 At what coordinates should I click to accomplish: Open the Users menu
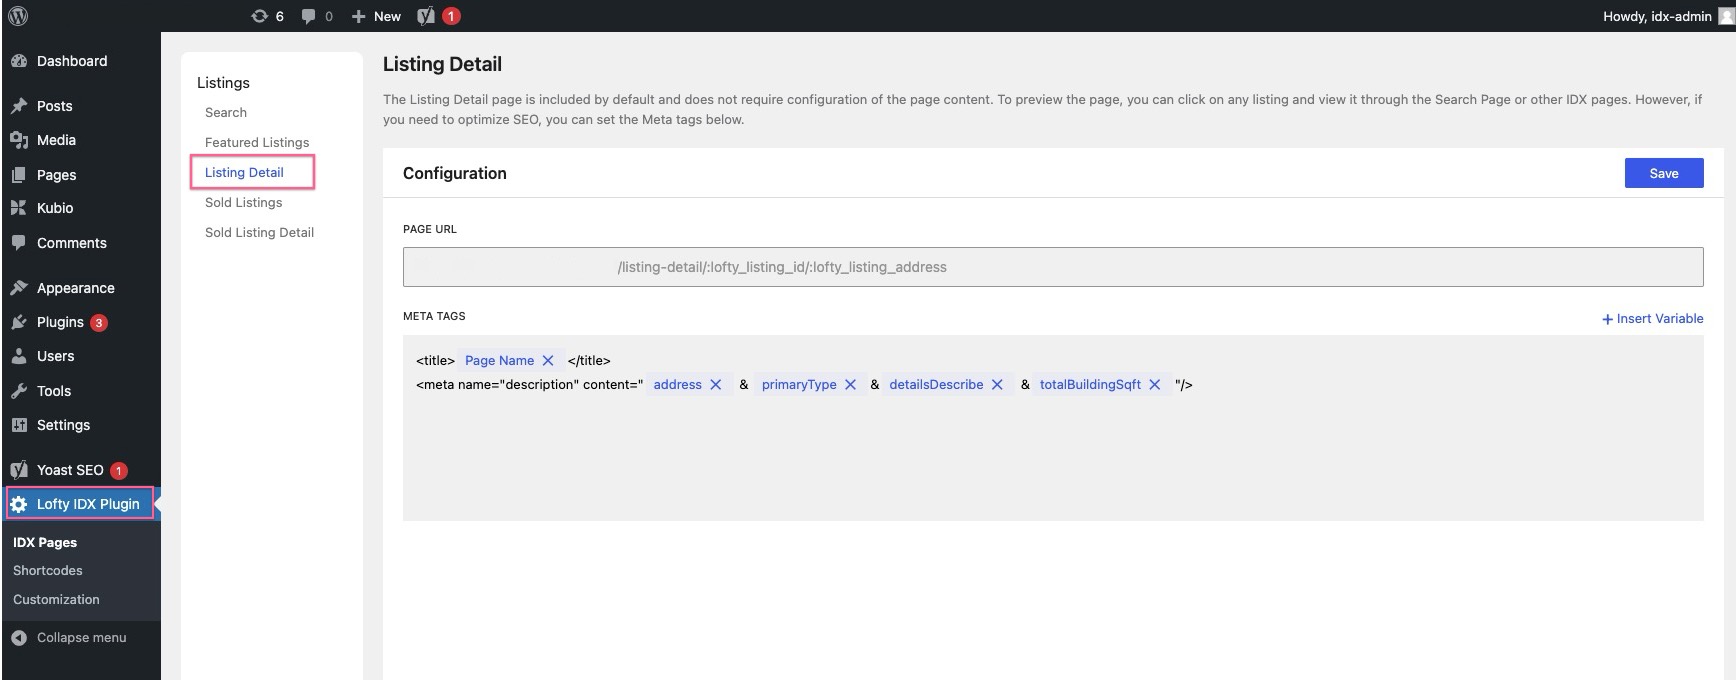(x=56, y=356)
